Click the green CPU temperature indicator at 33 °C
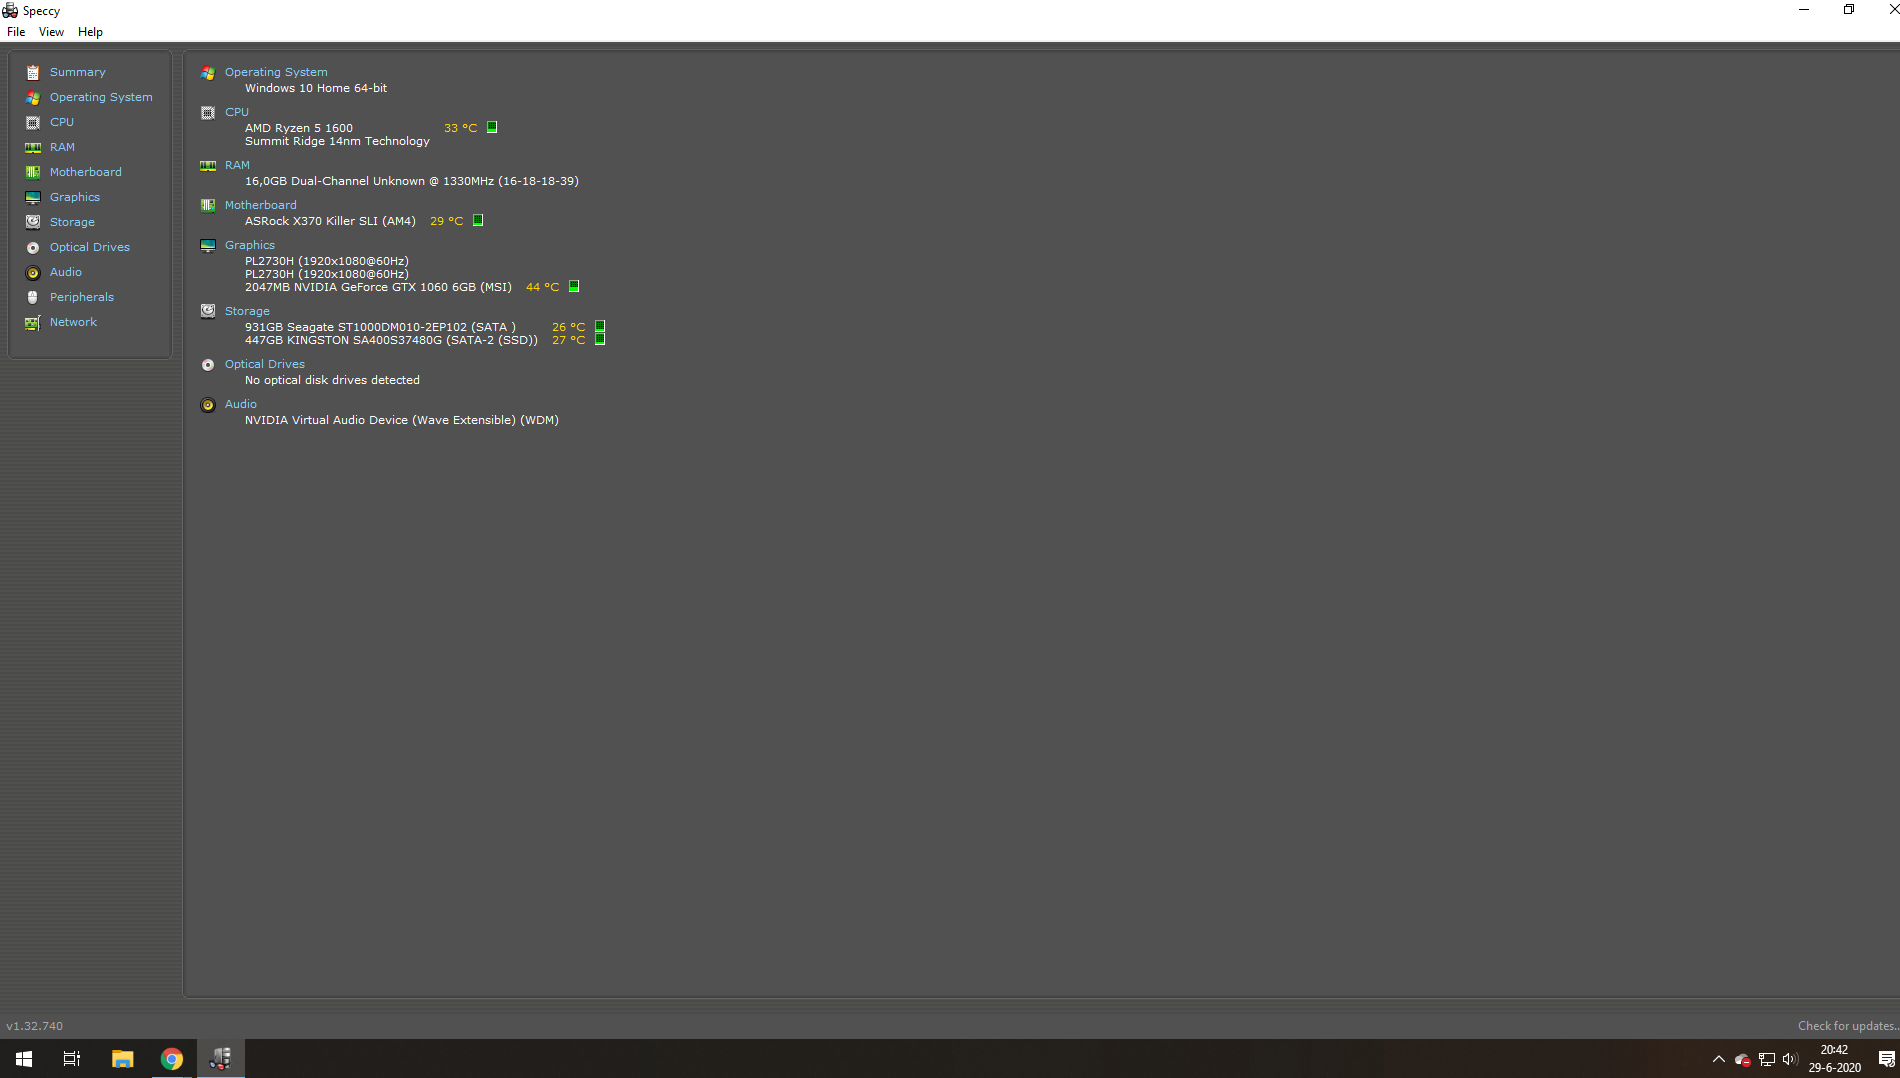 click(492, 127)
